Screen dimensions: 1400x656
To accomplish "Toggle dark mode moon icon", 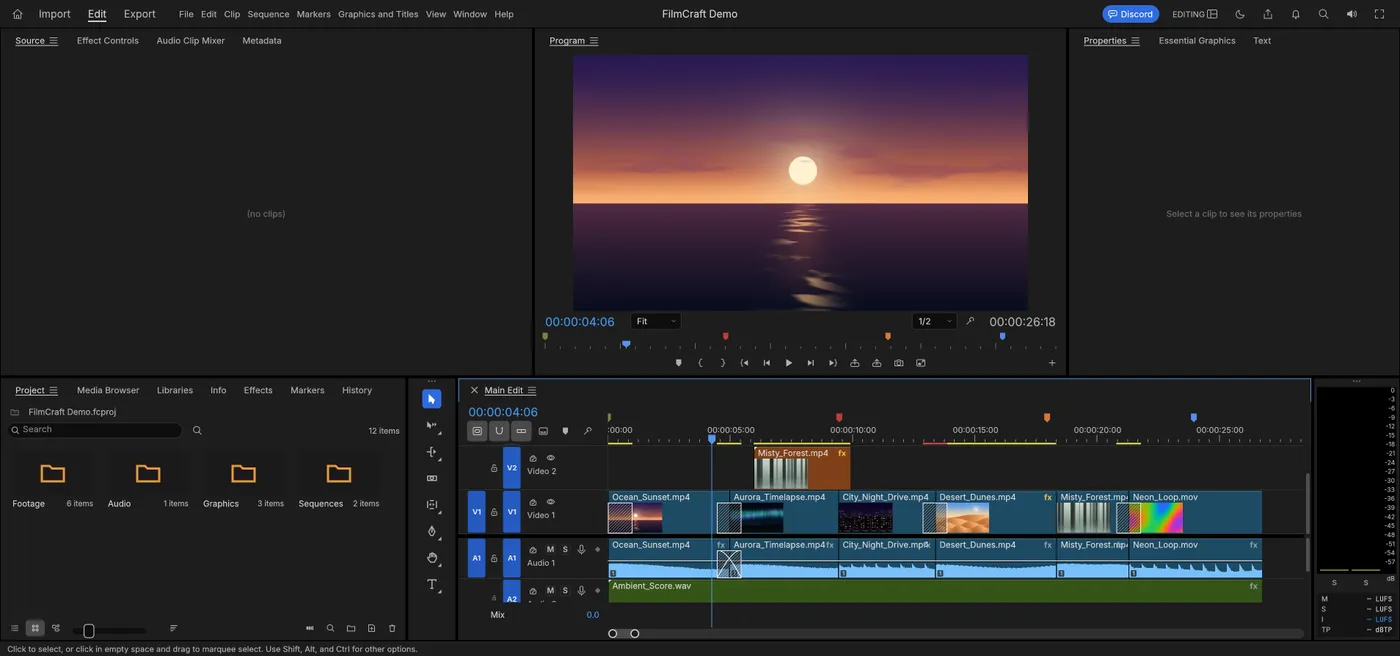I will click(1240, 14).
